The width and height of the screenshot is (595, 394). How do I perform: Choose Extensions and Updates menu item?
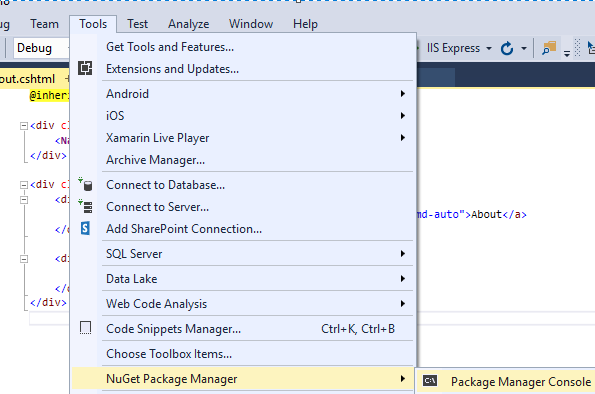243,69
